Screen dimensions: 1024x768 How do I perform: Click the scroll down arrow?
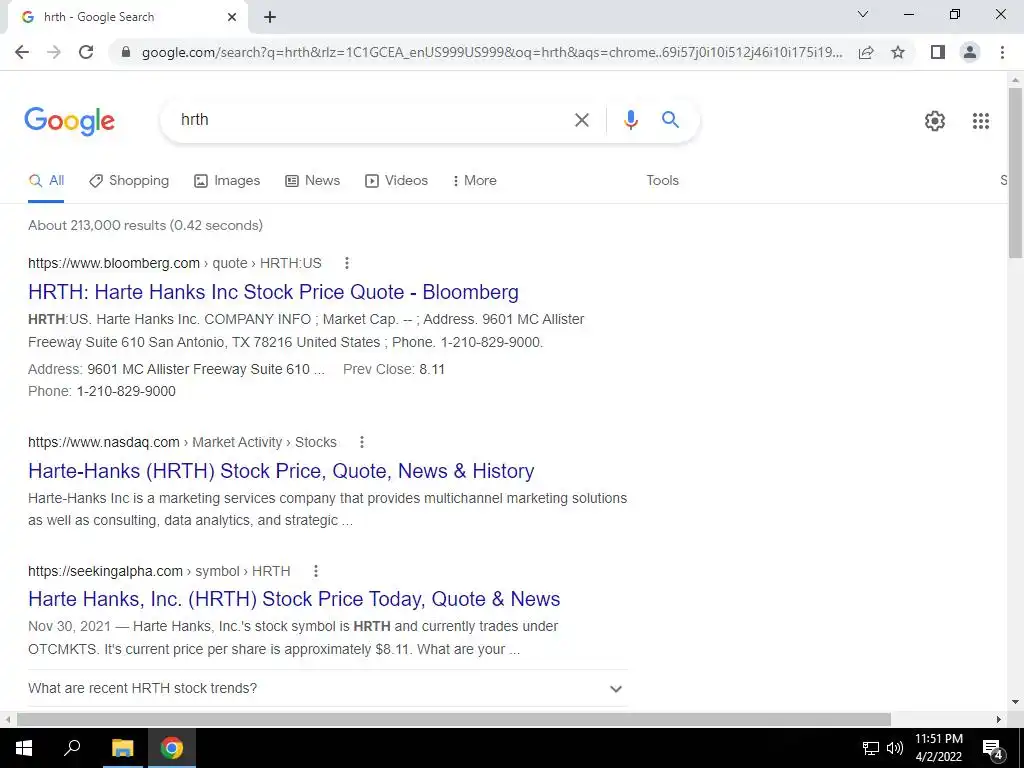tap(1015, 702)
